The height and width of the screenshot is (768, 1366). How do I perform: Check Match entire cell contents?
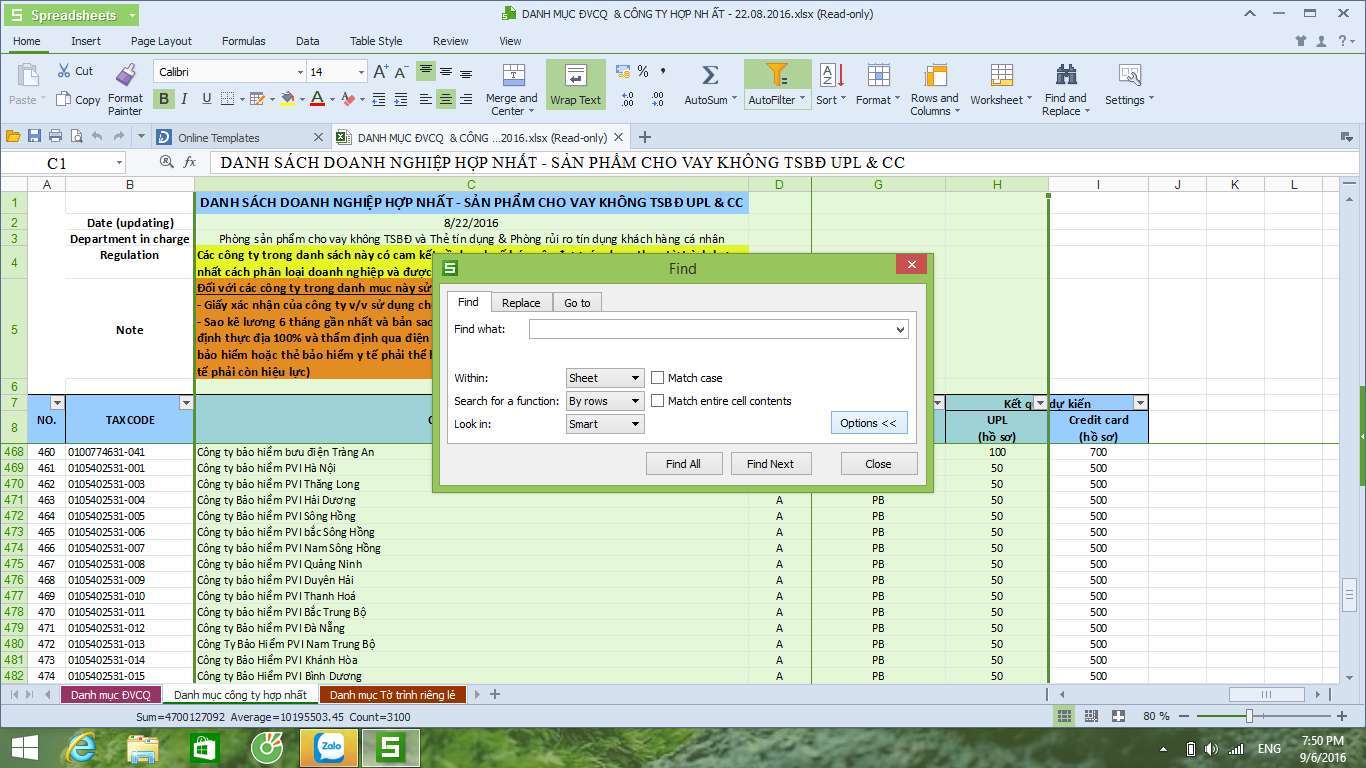pyautogui.click(x=658, y=401)
